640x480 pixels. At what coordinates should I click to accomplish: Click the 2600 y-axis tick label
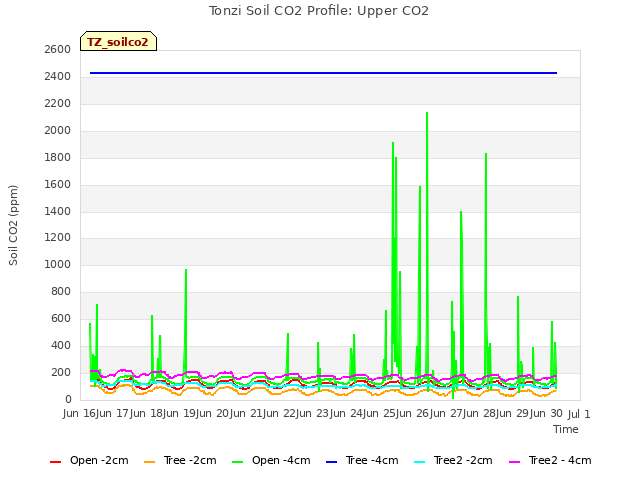pyautogui.click(x=58, y=49)
